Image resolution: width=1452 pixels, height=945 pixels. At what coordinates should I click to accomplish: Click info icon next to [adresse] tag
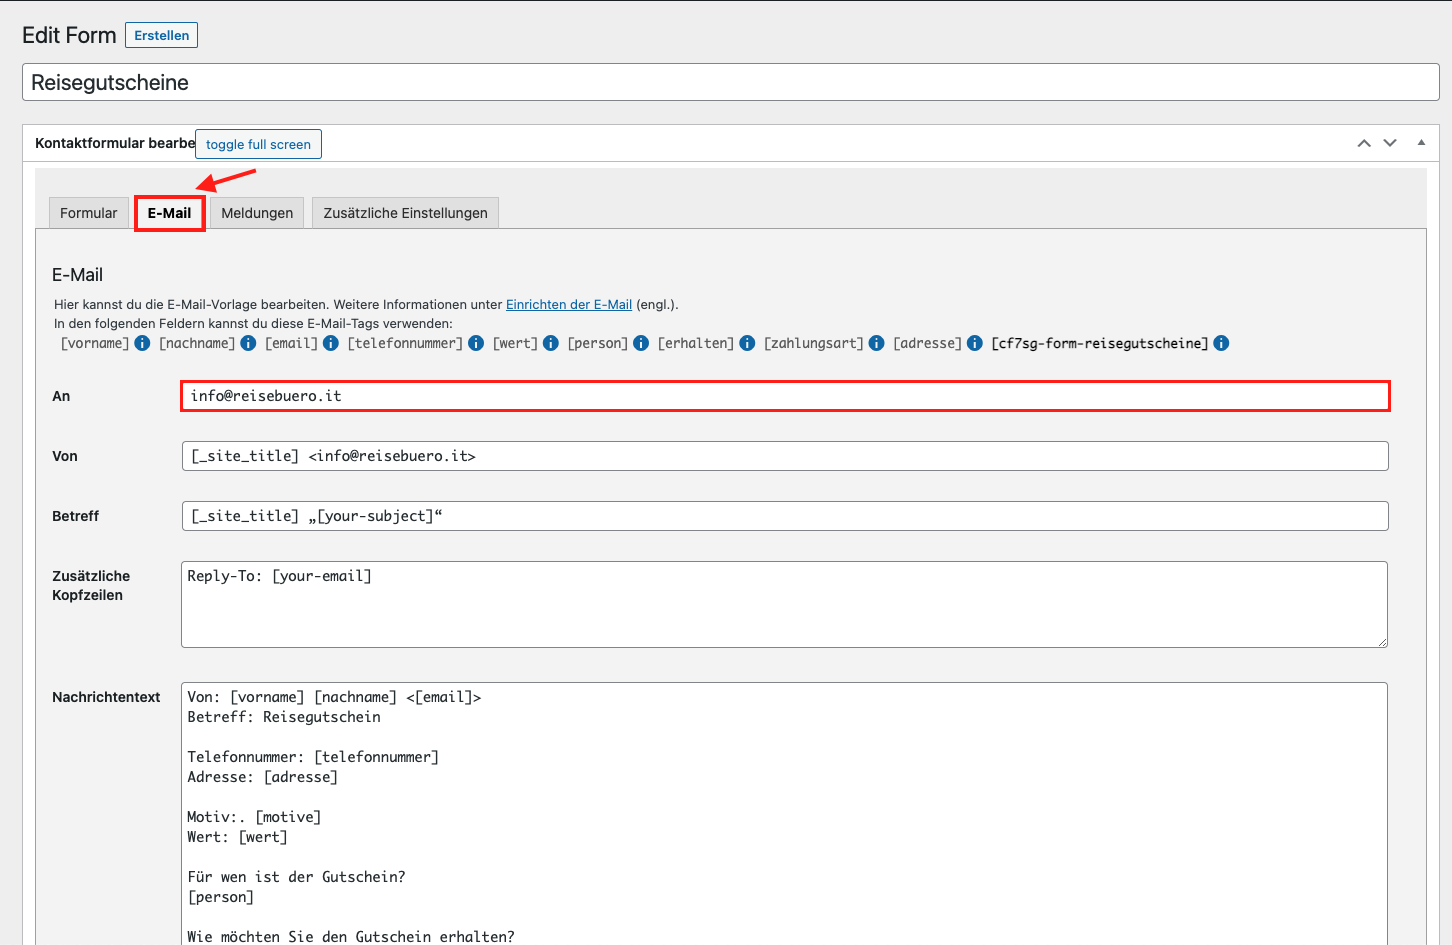[x=975, y=343]
